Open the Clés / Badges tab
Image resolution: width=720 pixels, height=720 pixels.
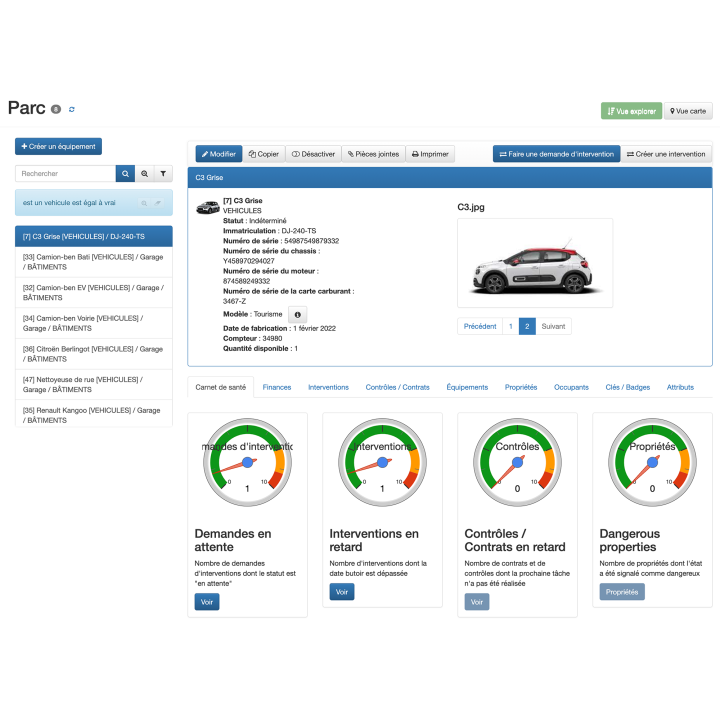[x=628, y=388]
